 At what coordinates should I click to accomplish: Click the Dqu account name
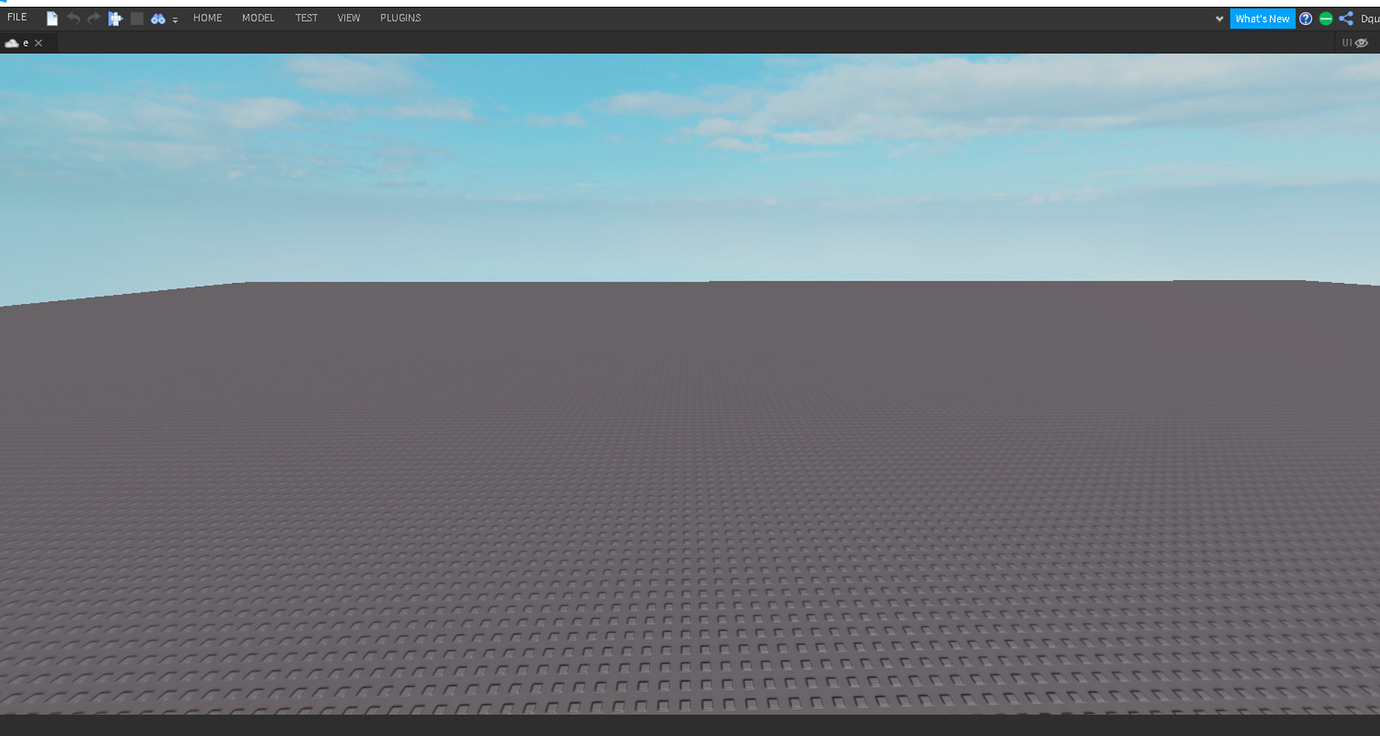click(1371, 18)
